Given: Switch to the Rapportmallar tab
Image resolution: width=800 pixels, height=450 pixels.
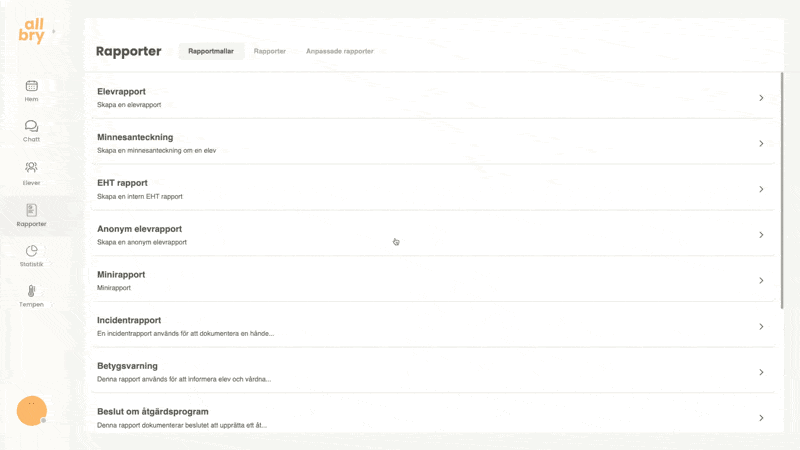Looking at the screenshot, I should (211, 51).
